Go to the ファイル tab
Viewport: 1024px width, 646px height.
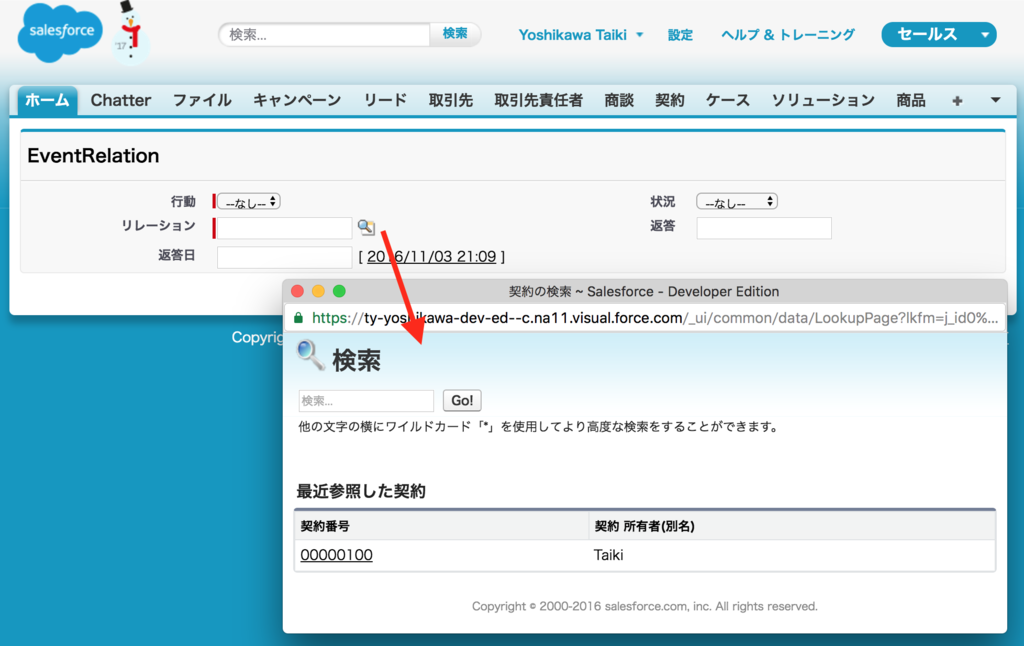202,101
